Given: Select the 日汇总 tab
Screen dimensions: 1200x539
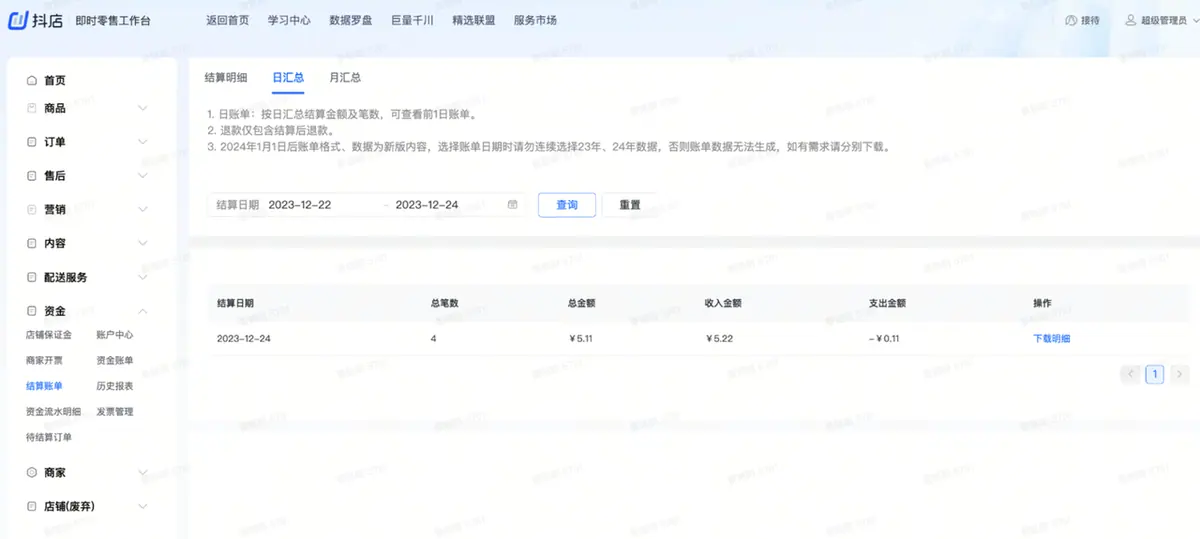Looking at the screenshot, I should (x=288, y=77).
